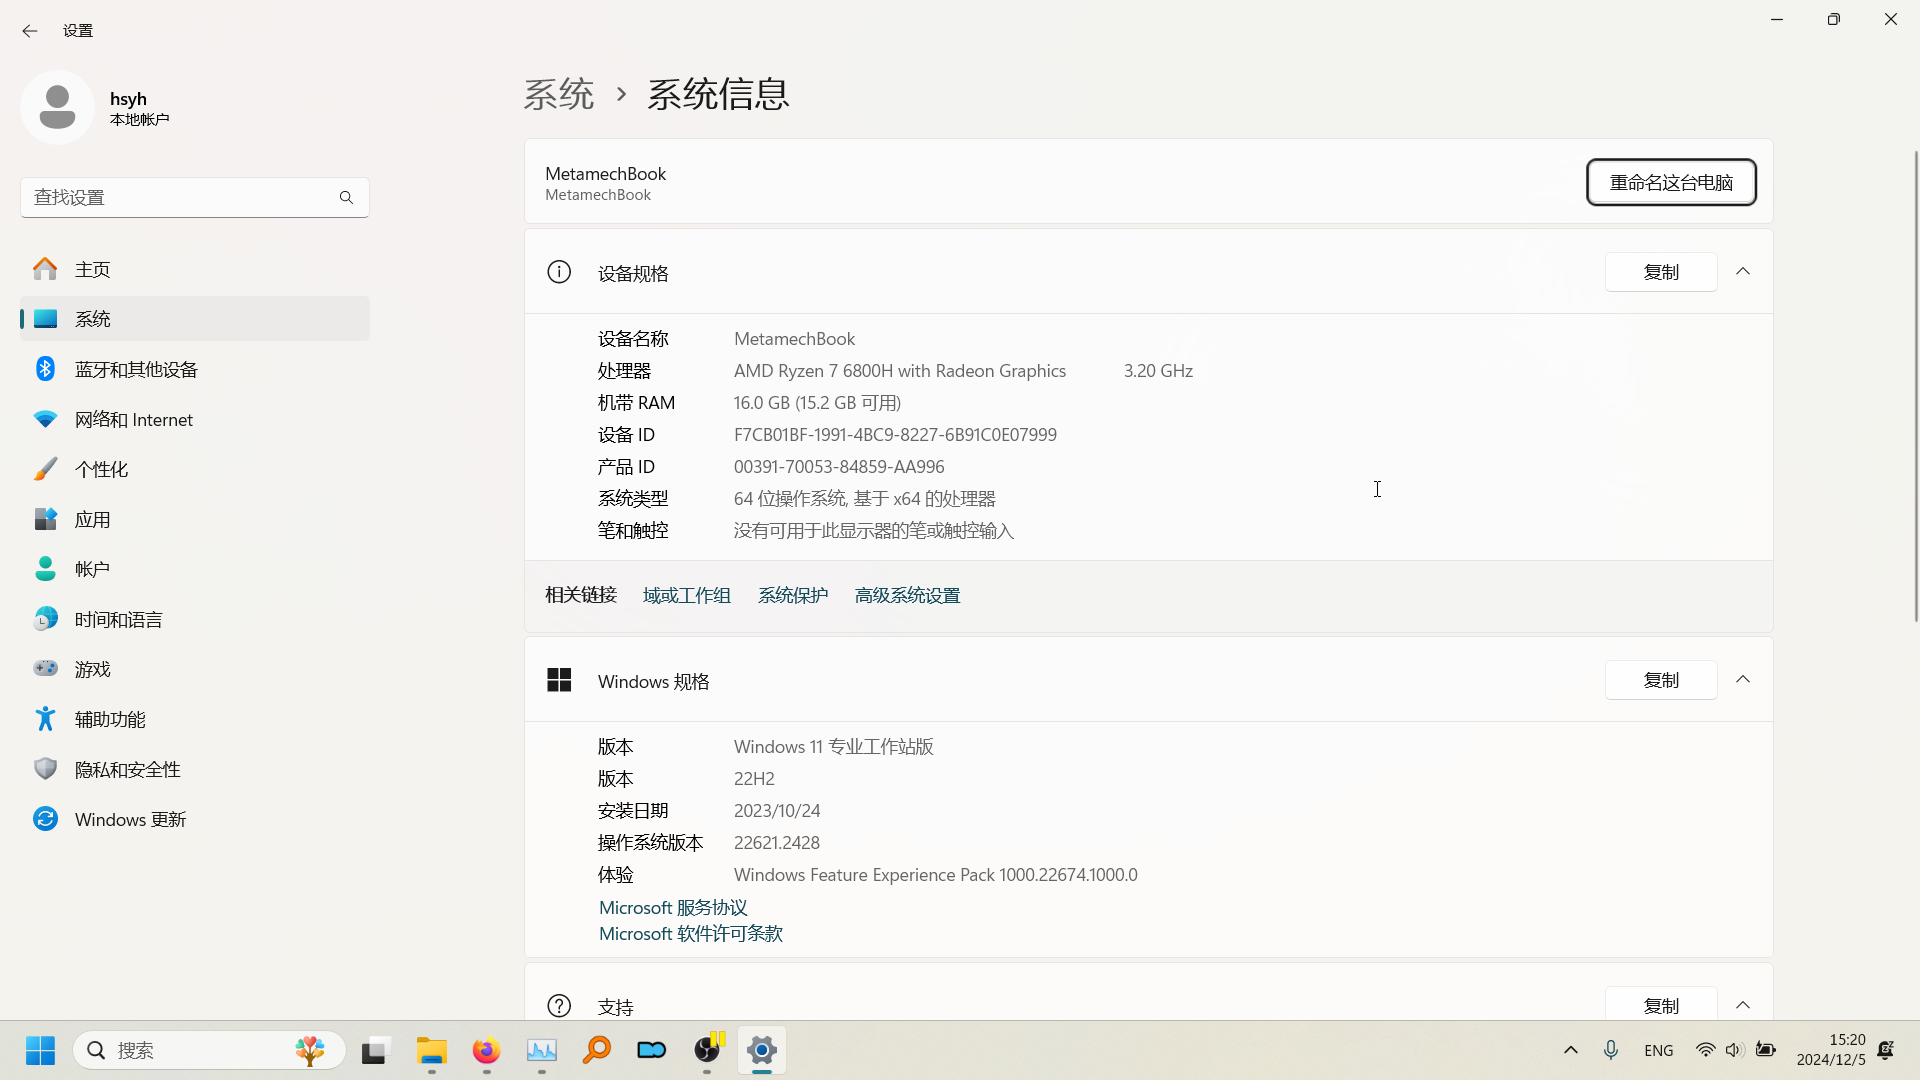The image size is (1920, 1080).
Task: Open 帐户 settings
Action: coord(195,569)
